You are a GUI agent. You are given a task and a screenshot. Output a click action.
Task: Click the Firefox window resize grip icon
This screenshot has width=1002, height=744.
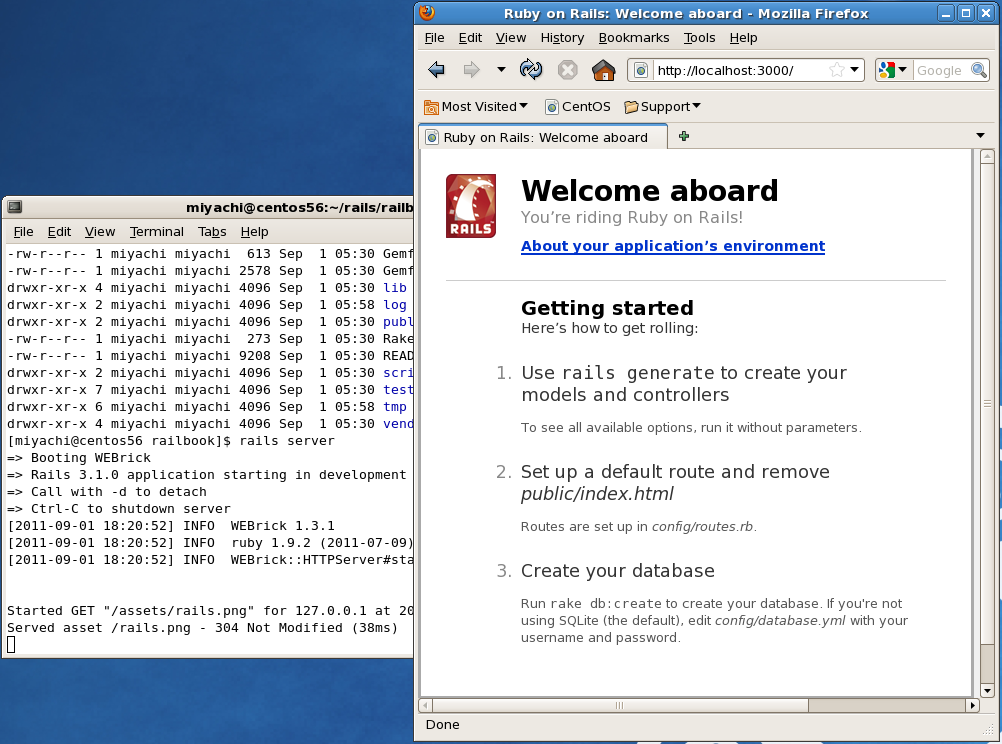[x=988, y=729]
